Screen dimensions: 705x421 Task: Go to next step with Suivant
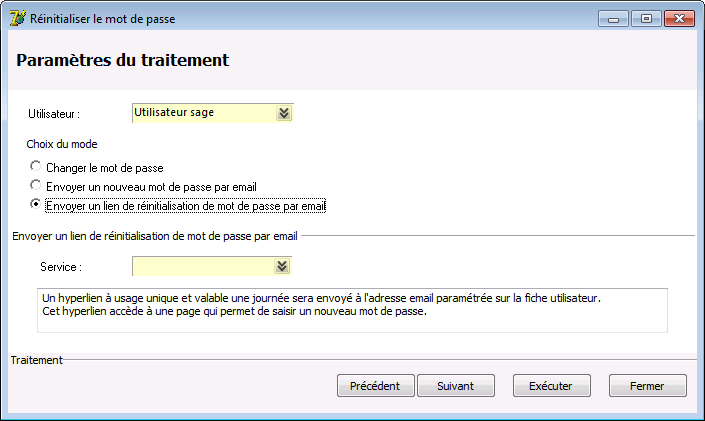coord(456,385)
